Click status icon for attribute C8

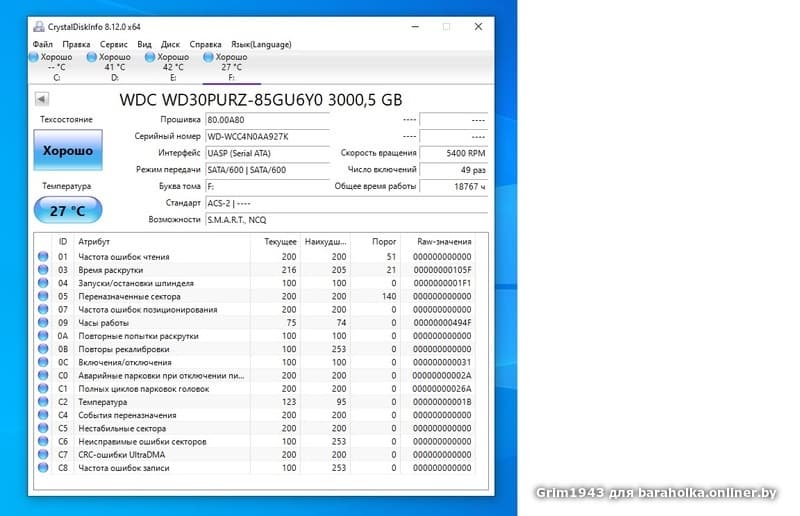[x=43, y=468]
